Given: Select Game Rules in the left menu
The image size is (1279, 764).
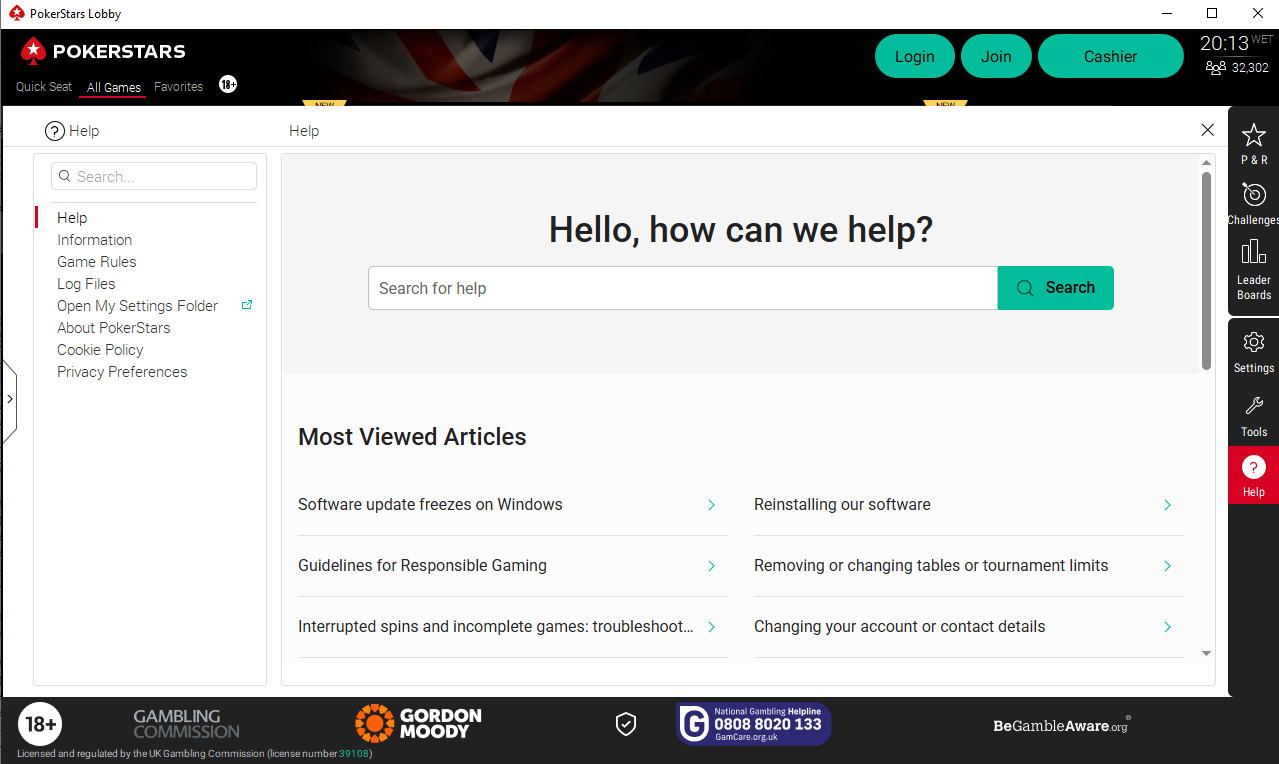Looking at the screenshot, I should 97,262.
